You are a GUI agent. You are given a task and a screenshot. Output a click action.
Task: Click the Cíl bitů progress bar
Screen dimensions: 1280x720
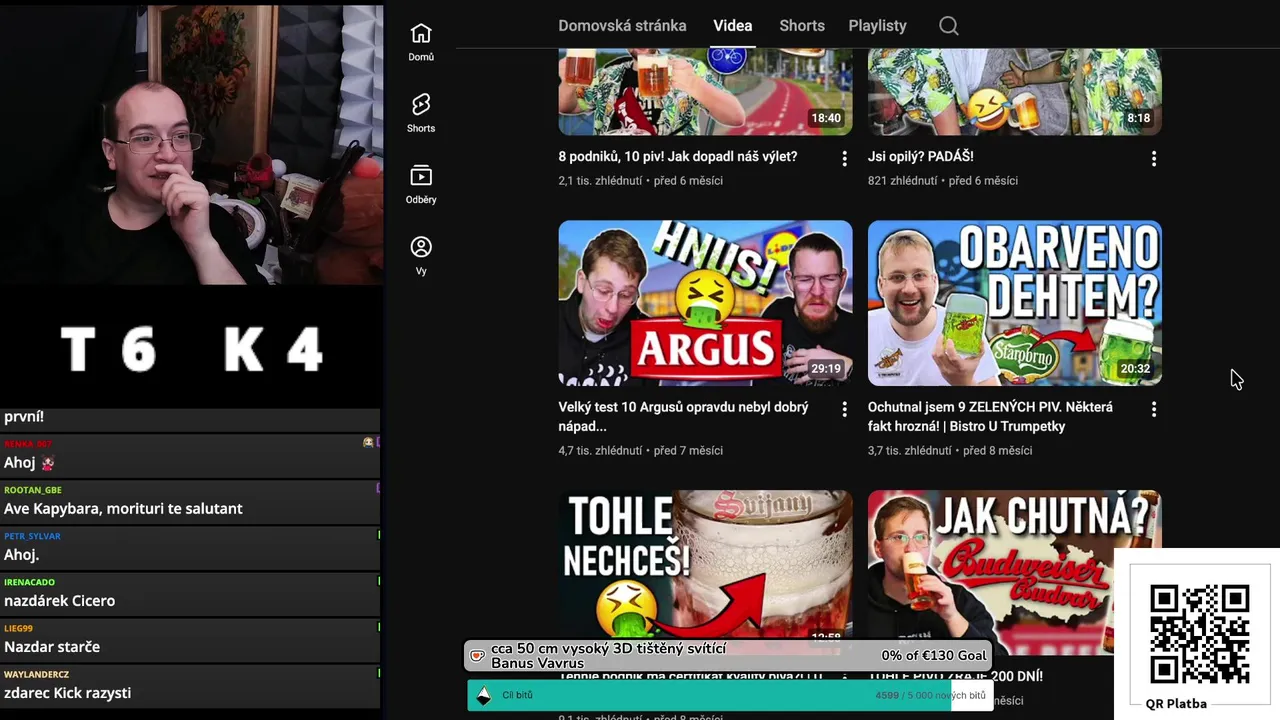pos(729,695)
